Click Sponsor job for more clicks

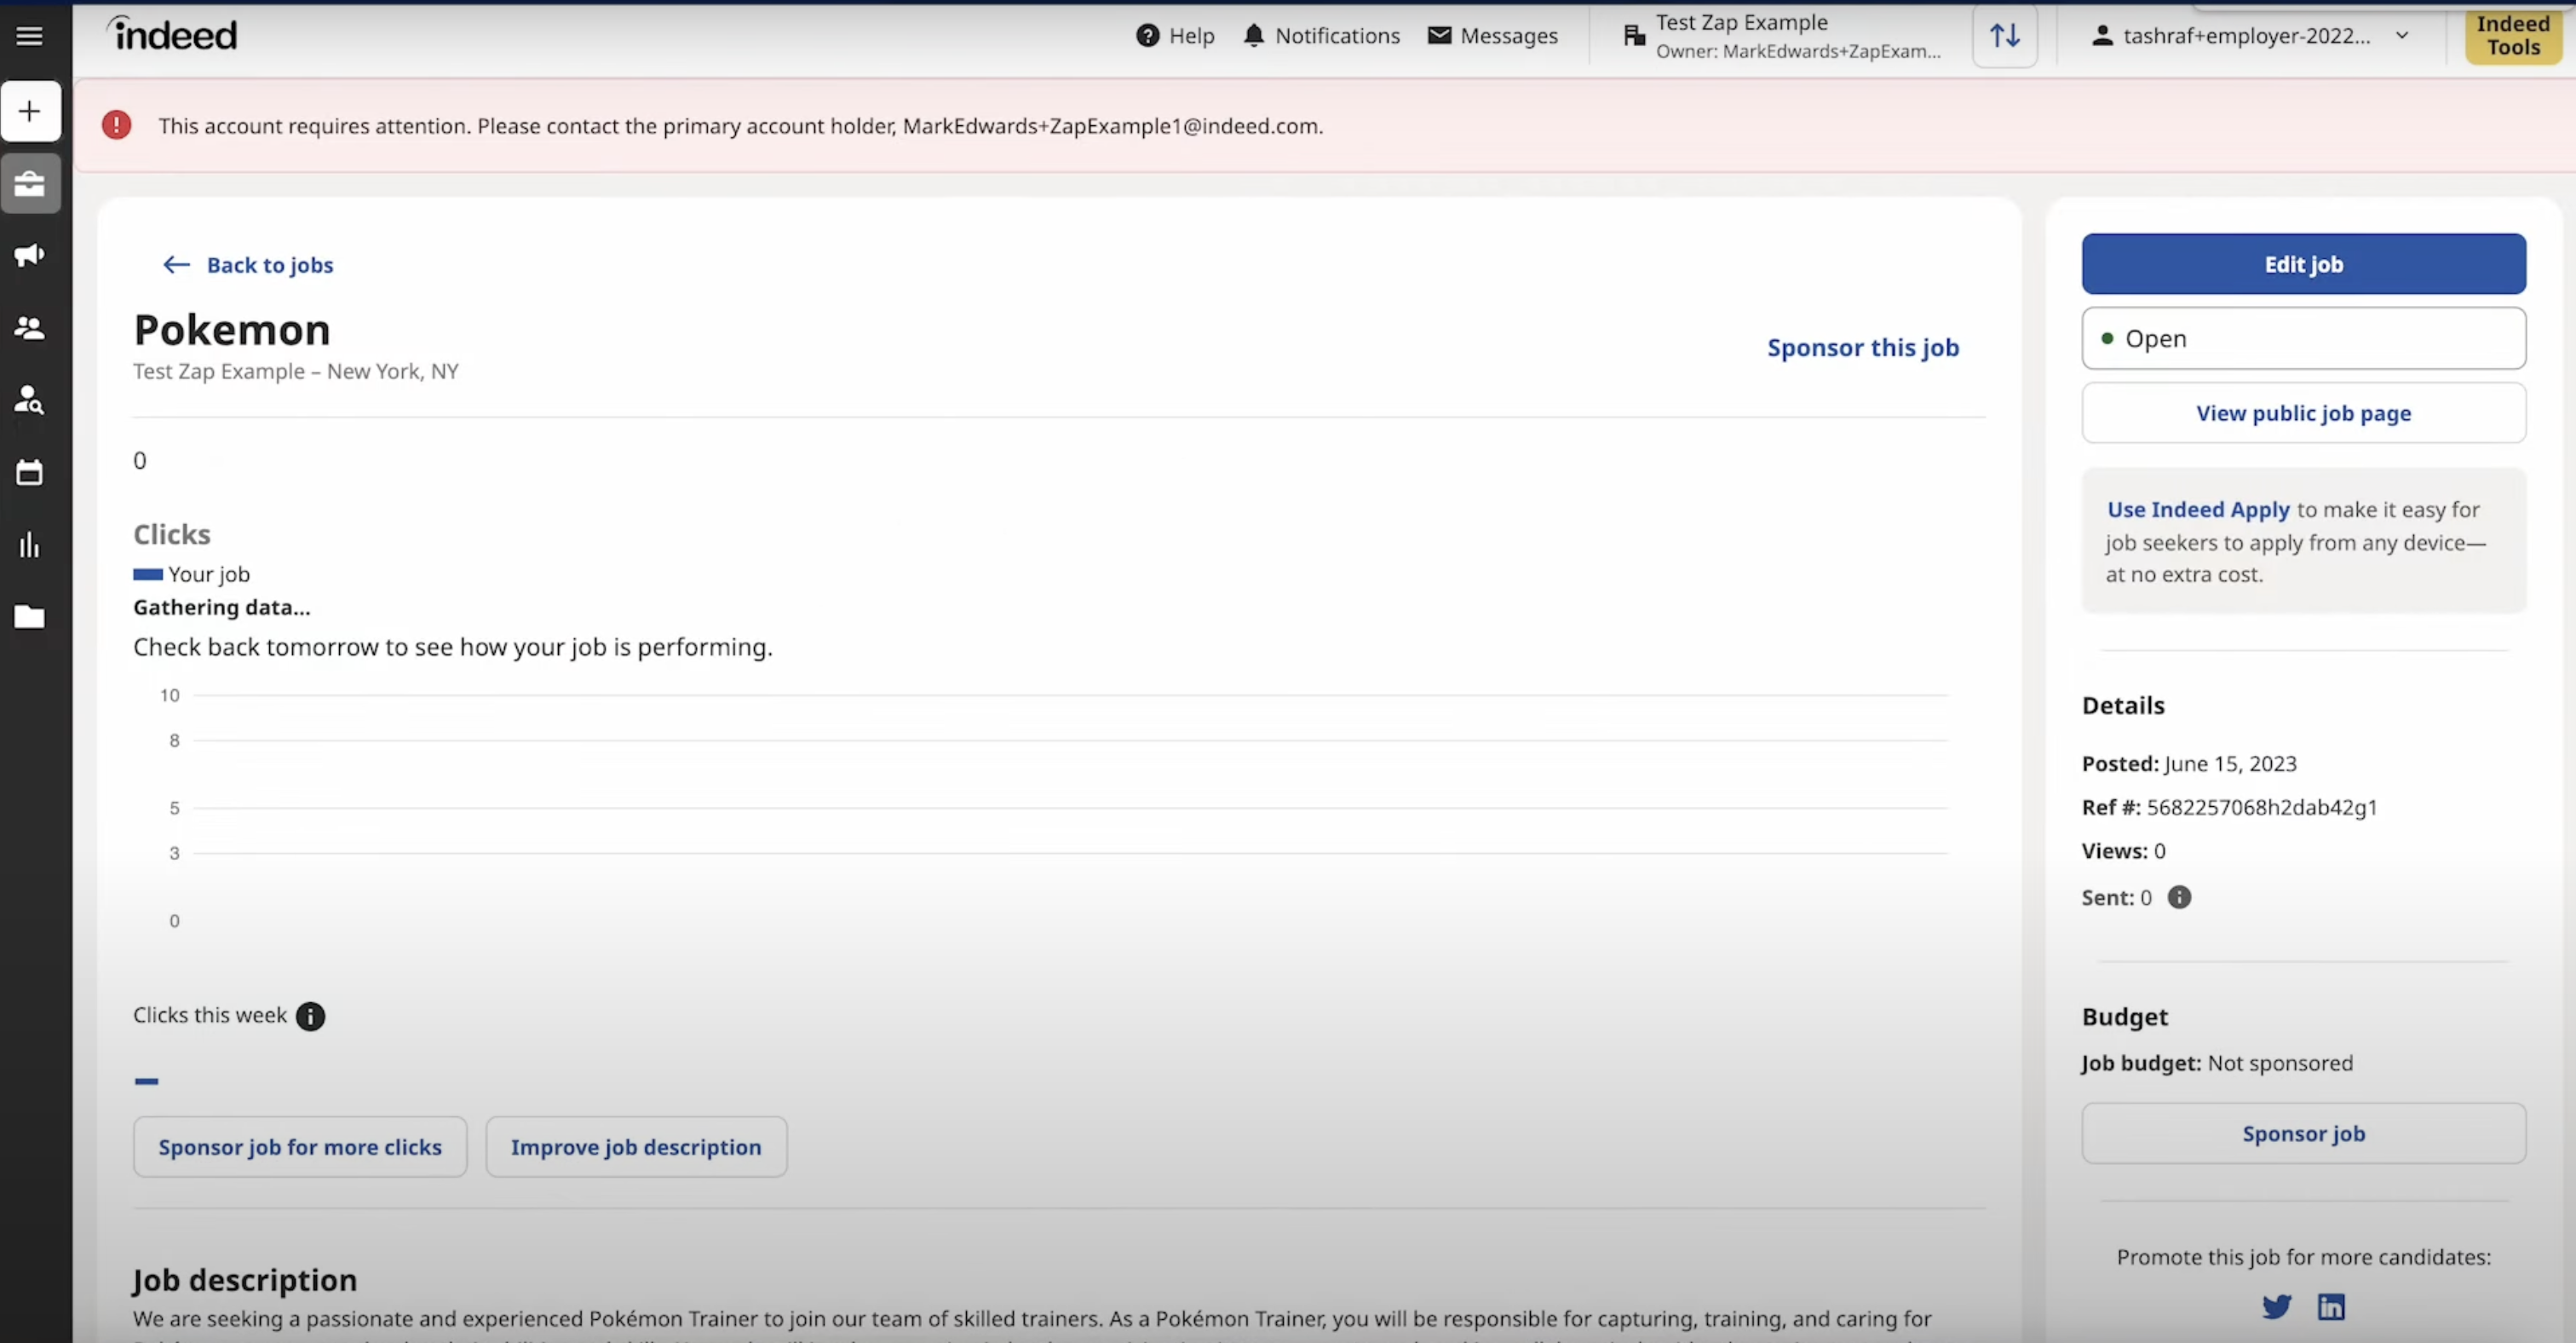click(300, 1147)
